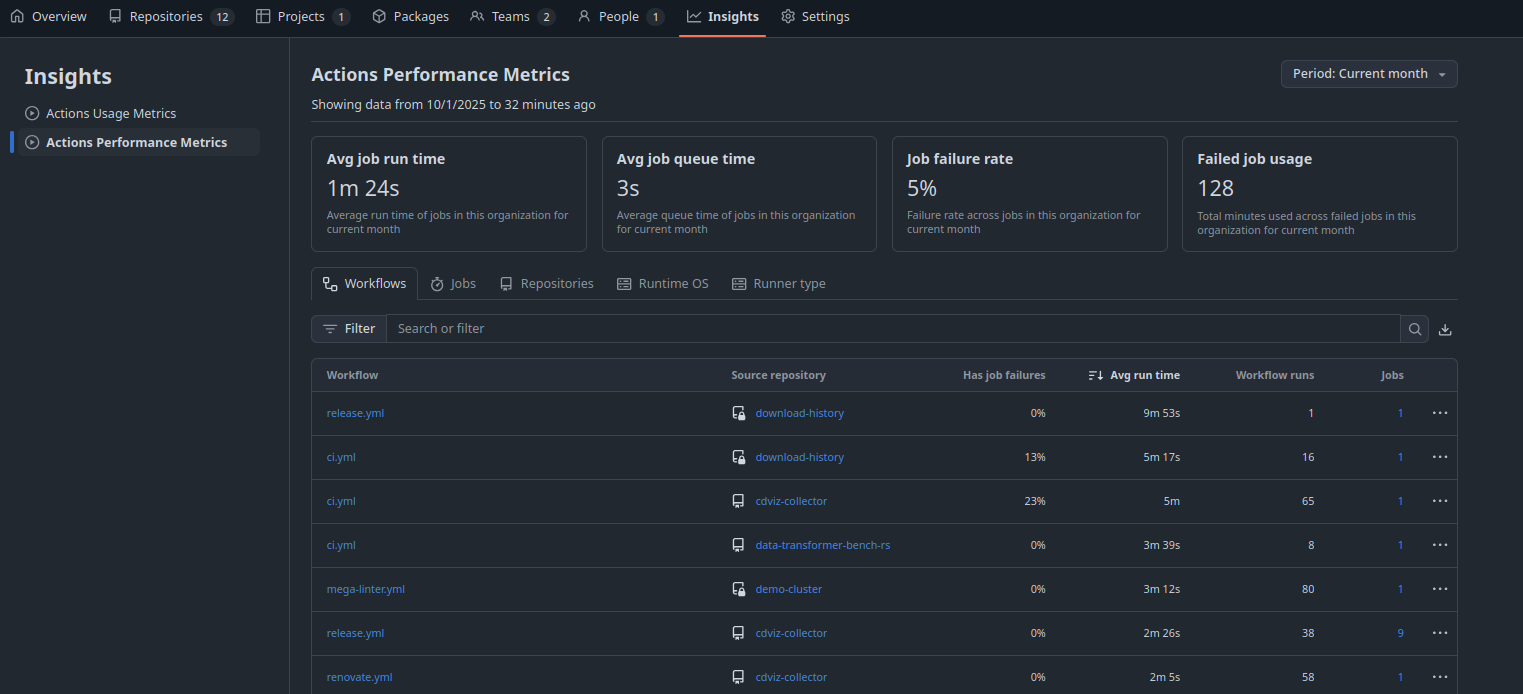Open the People tab
Screen dimensions: 1523x694
coord(620,17)
